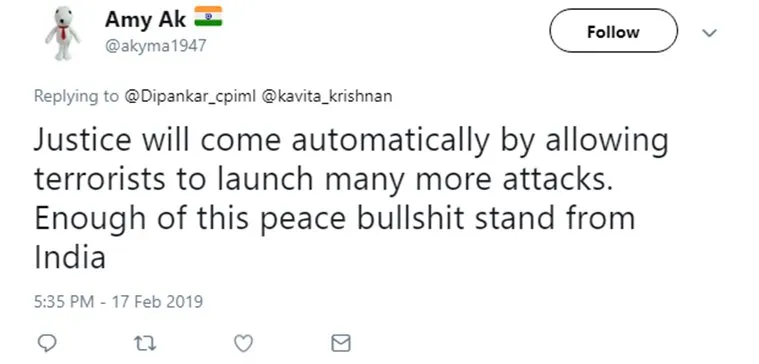Expand the tweet options chevron beside Follow
Image resolution: width=759 pixels, height=364 pixels.
(x=709, y=33)
